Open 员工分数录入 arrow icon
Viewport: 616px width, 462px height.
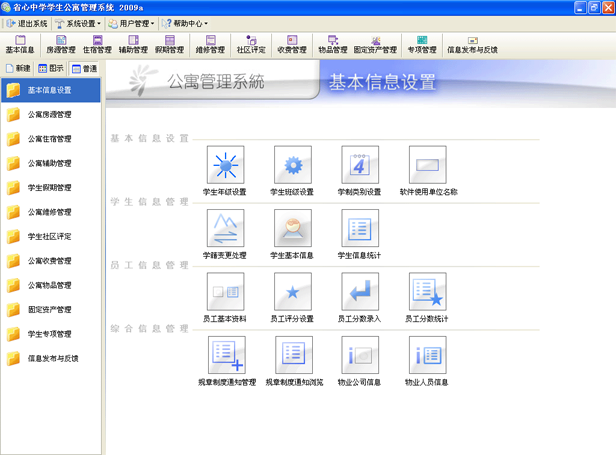(x=360, y=292)
